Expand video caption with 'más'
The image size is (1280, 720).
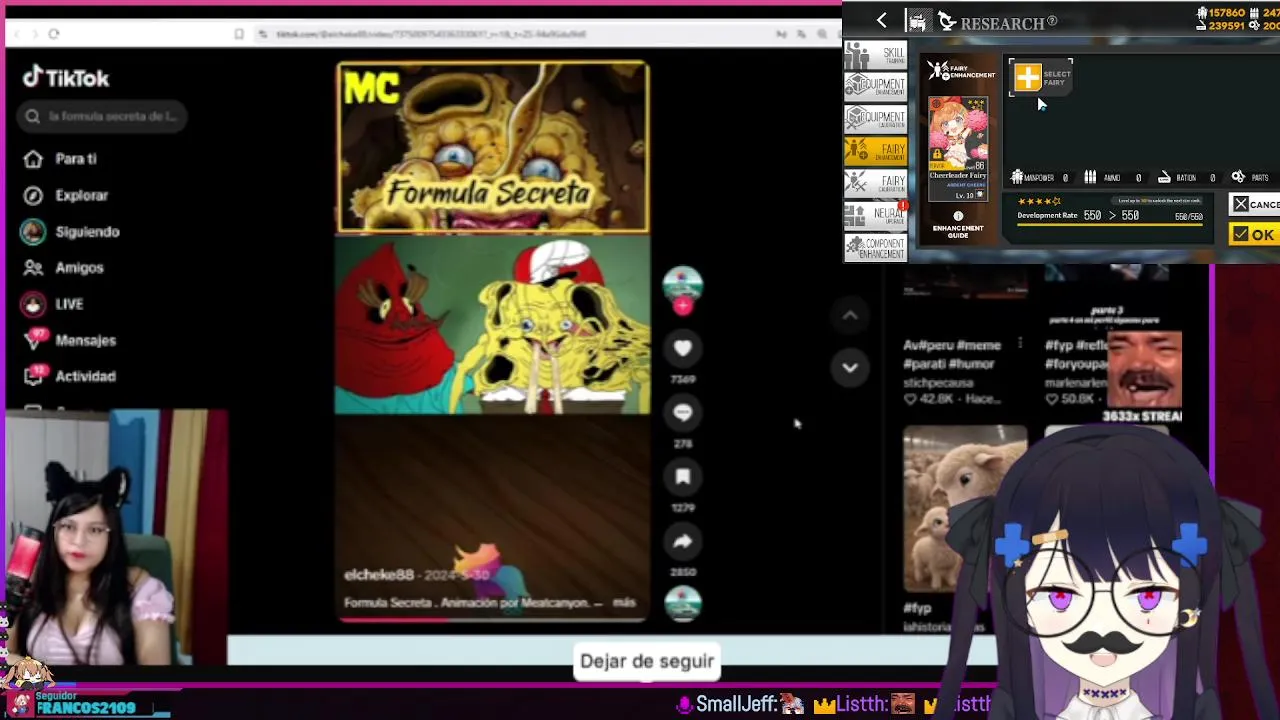click(624, 603)
